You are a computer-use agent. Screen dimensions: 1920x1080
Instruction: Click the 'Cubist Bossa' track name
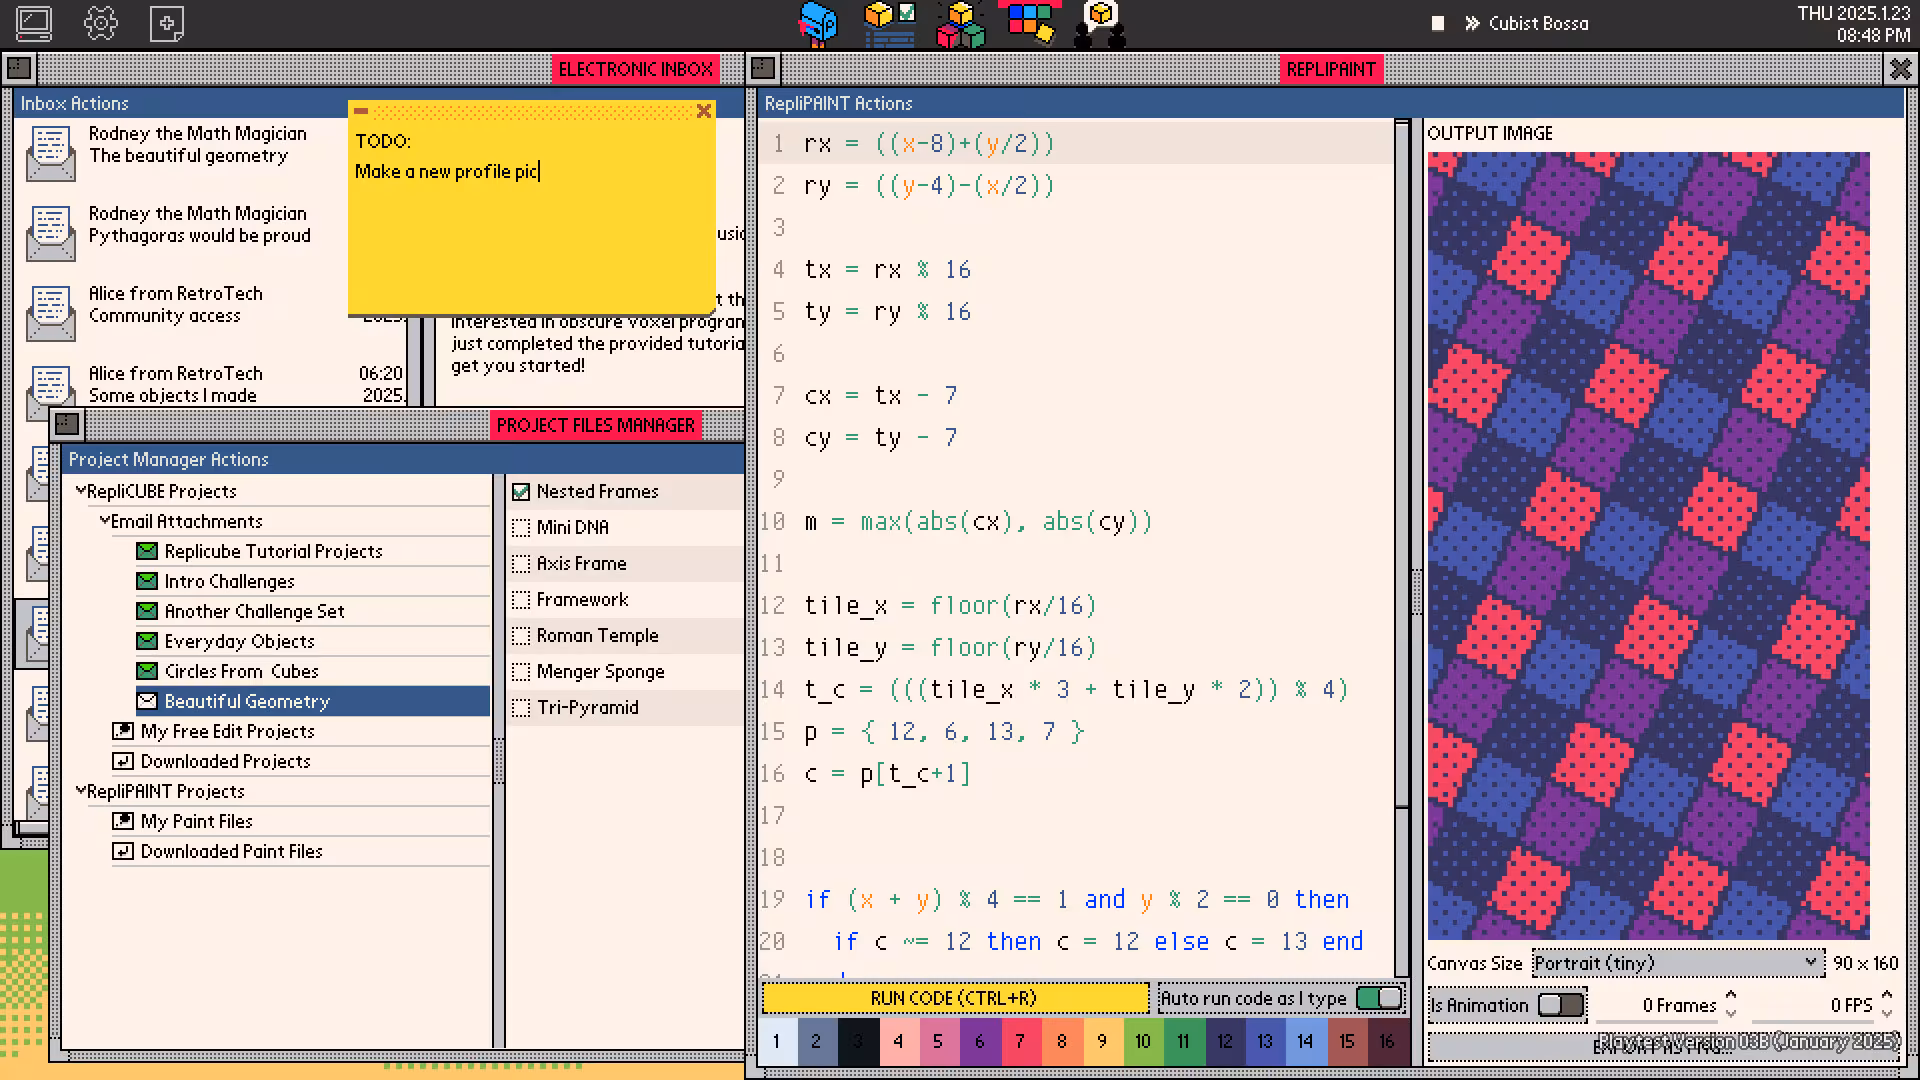coord(1538,23)
